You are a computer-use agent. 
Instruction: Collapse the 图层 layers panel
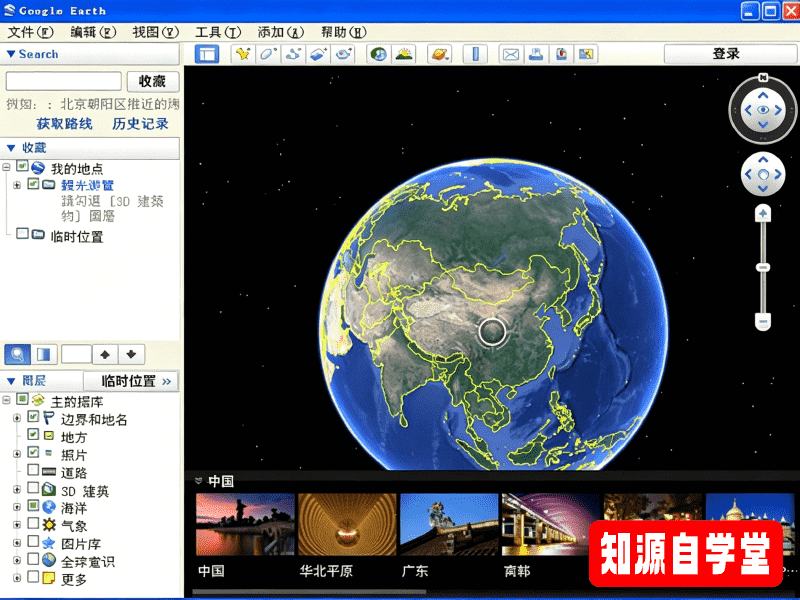[11, 381]
